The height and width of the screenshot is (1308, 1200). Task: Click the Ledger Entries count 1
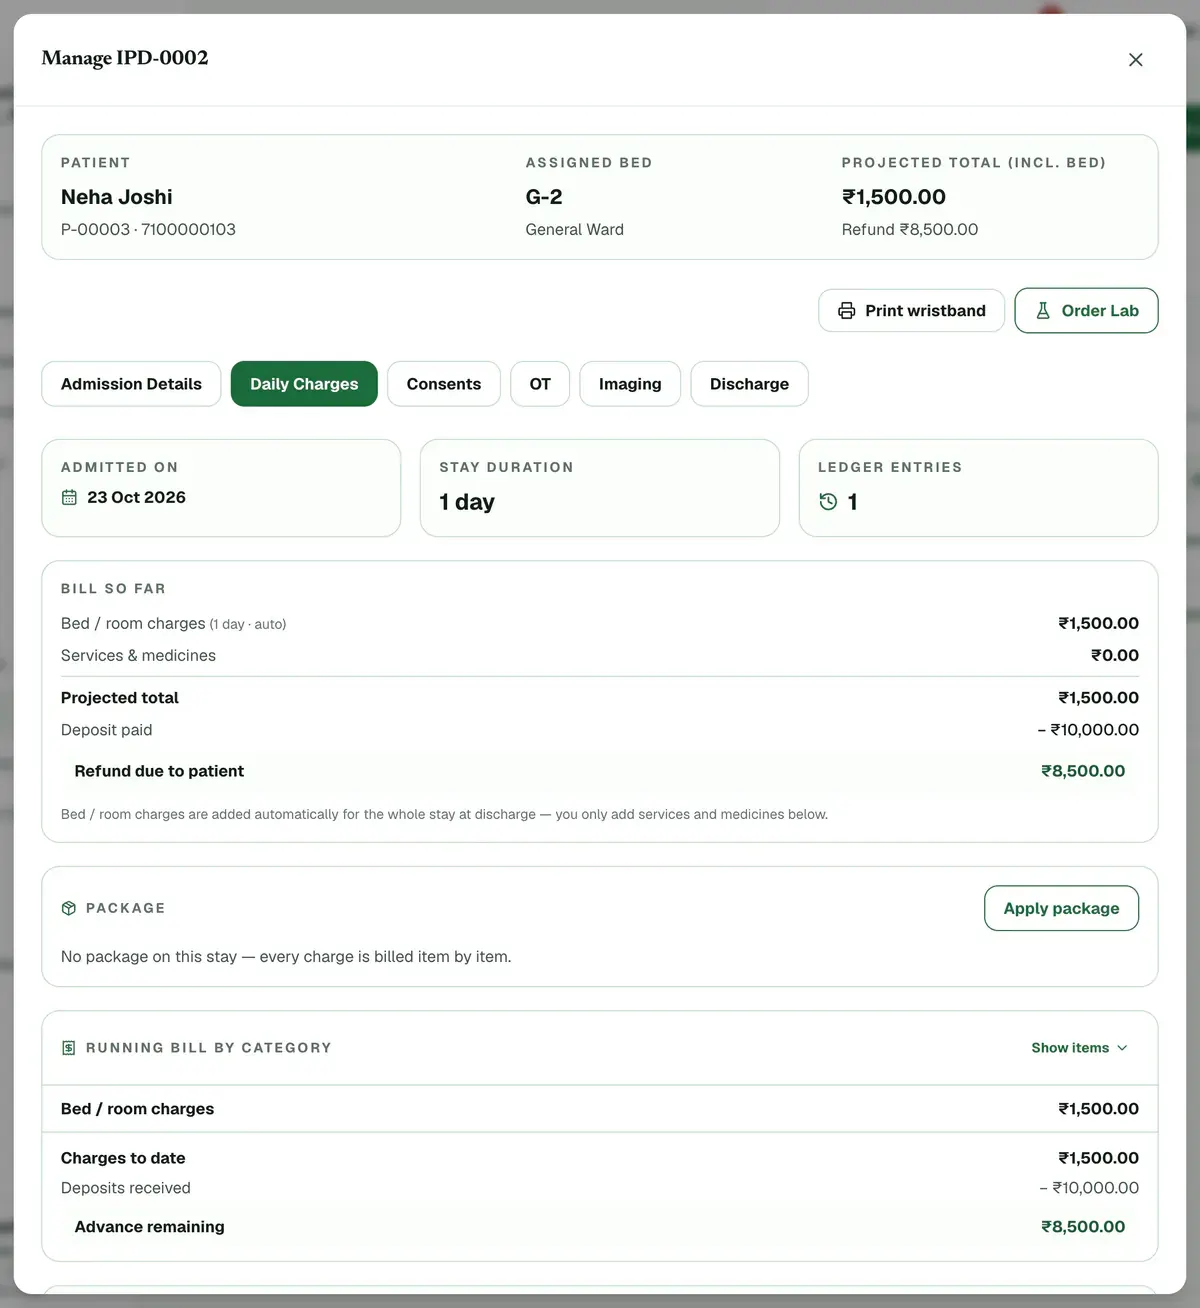(852, 502)
